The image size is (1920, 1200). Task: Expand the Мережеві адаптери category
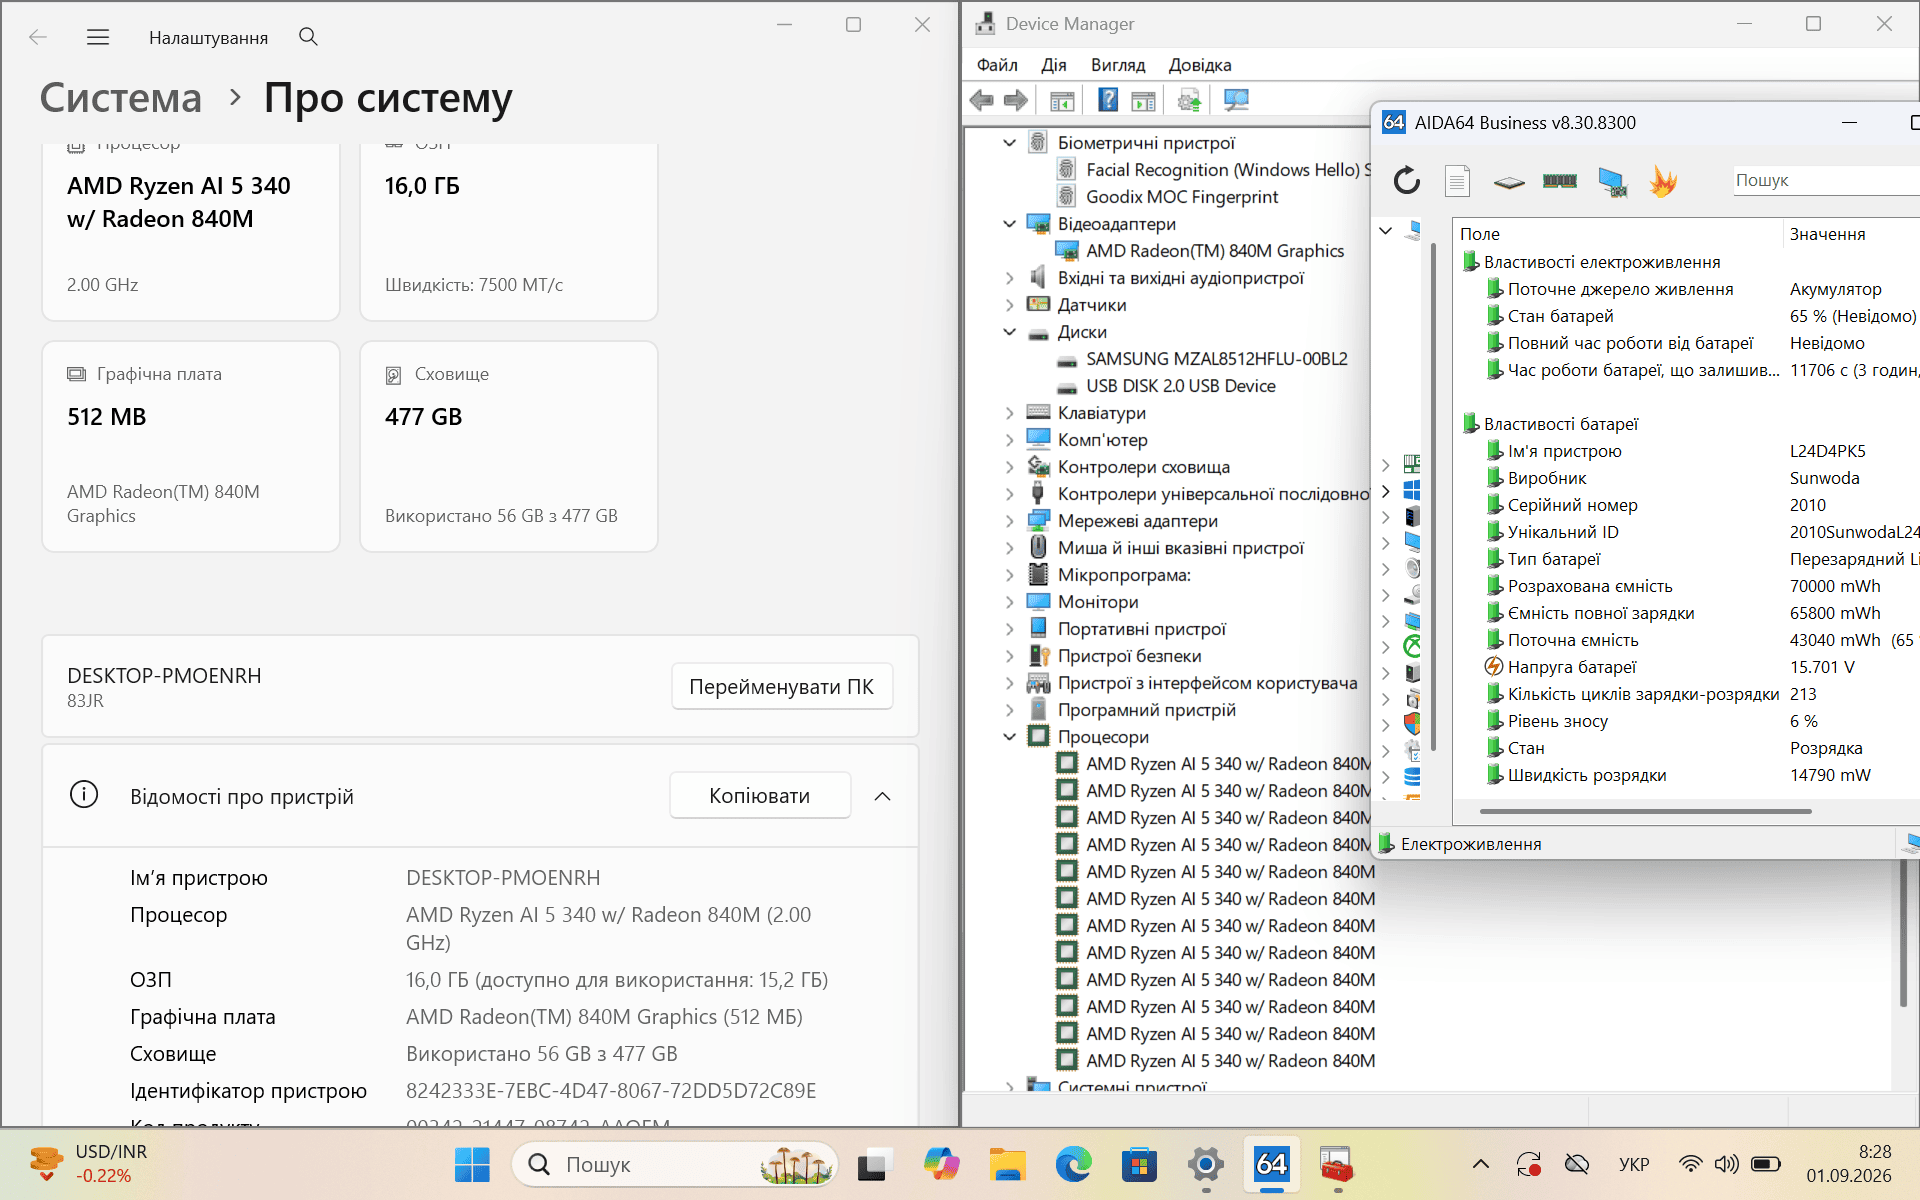[x=1010, y=521]
